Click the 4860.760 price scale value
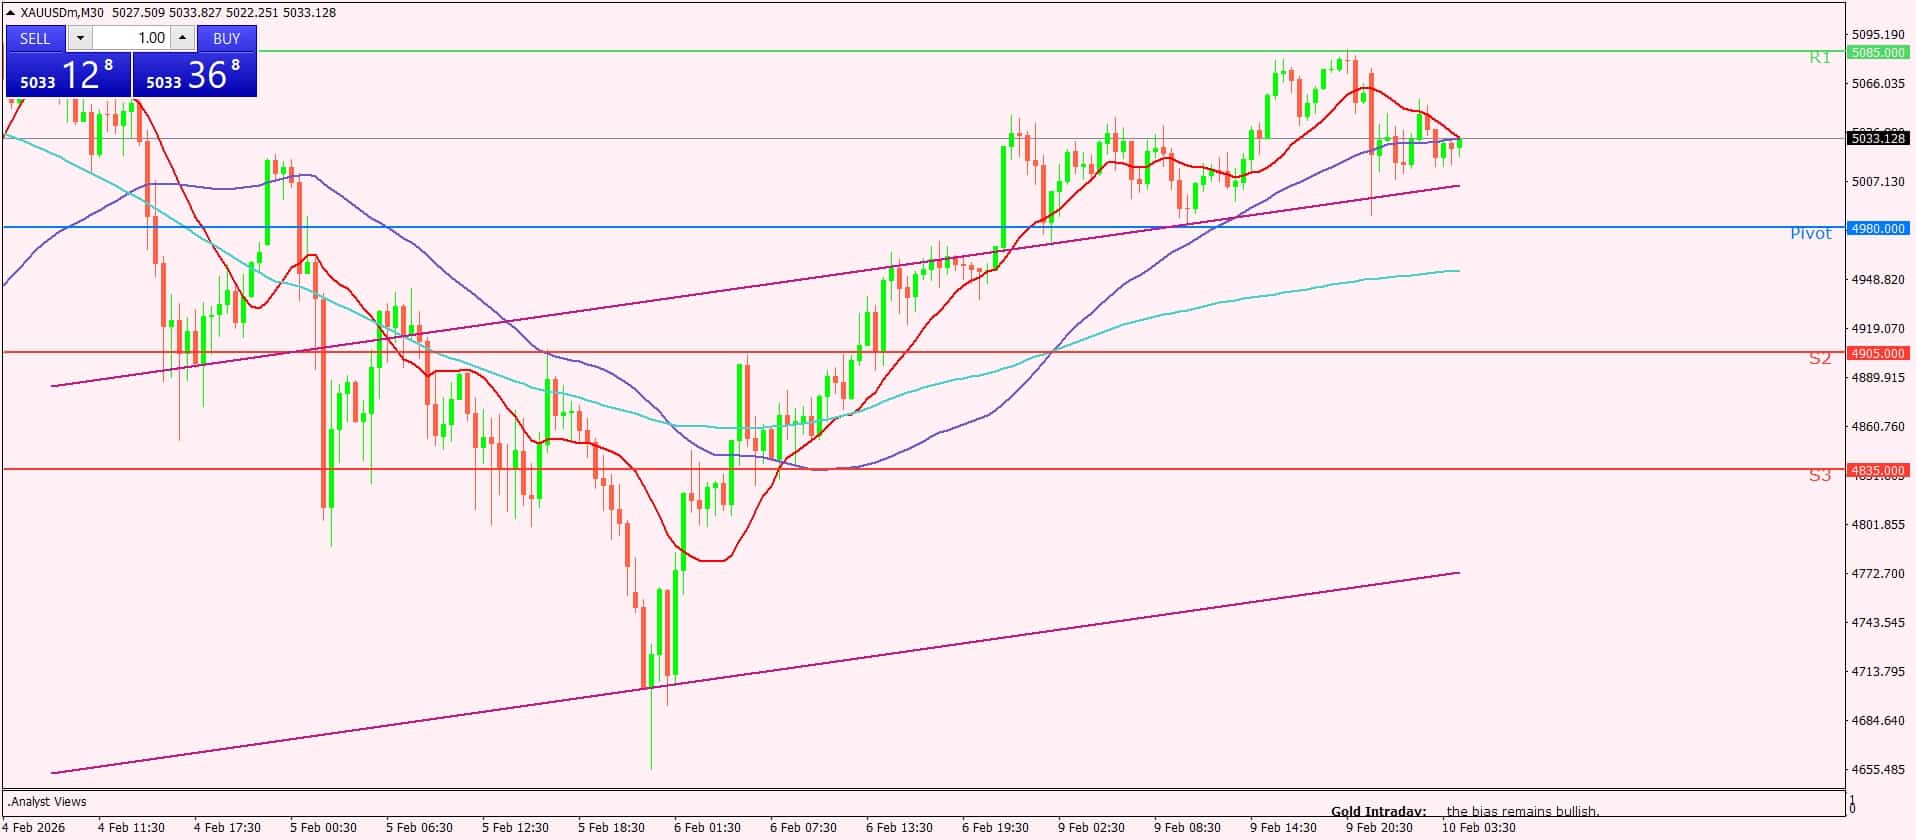The height and width of the screenshot is (840, 1916). point(1878,426)
